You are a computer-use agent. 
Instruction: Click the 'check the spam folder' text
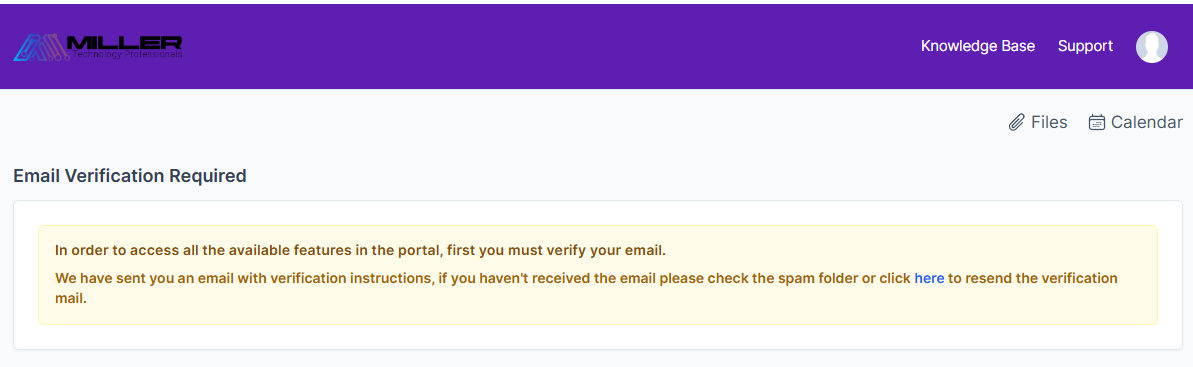point(782,278)
